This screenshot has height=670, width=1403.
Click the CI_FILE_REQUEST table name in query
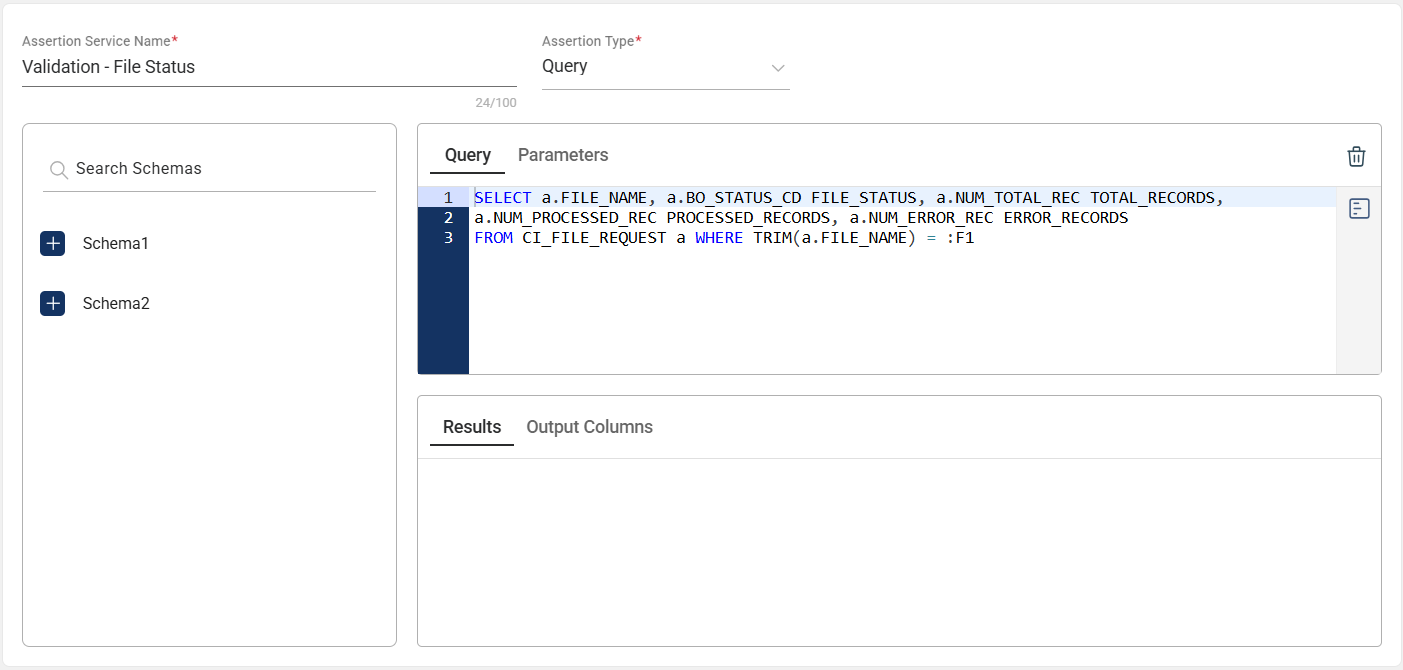[x=594, y=238]
